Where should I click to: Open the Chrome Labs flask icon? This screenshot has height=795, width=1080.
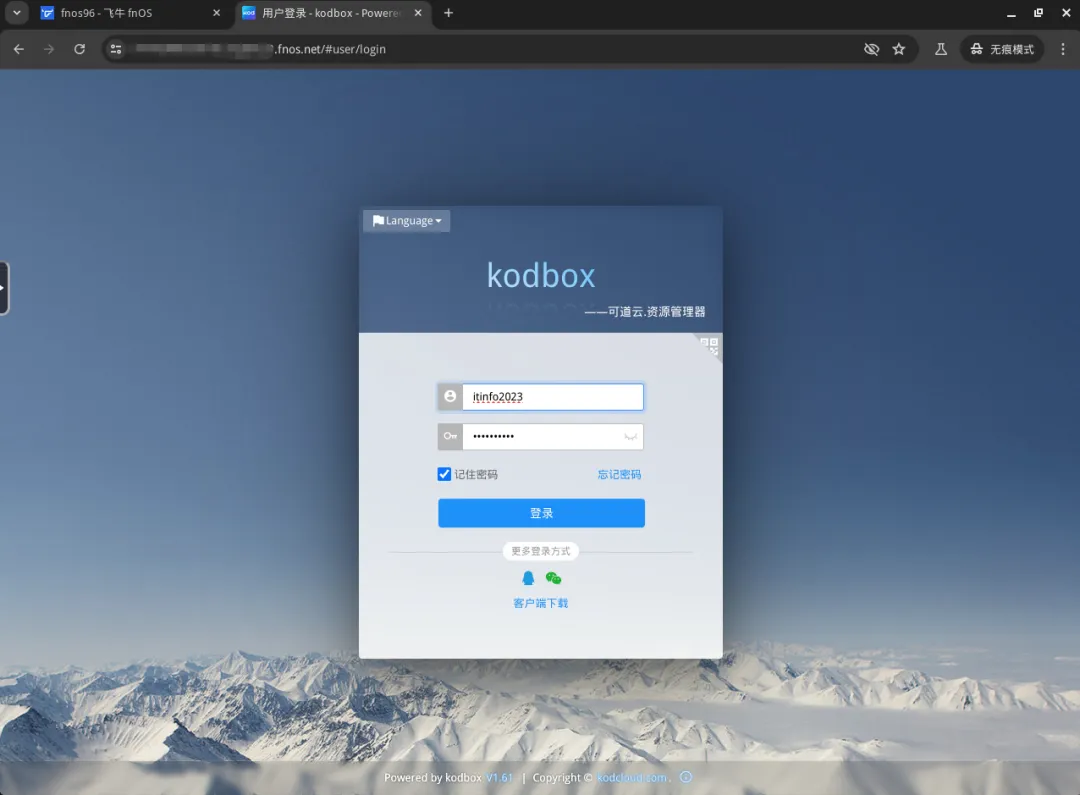[941, 49]
